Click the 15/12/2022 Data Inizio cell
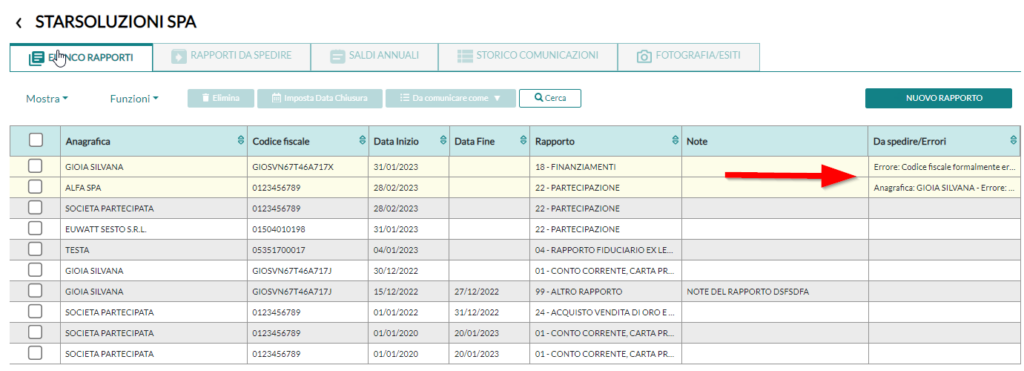This screenshot has height=371, width=1024. [409, 291]
